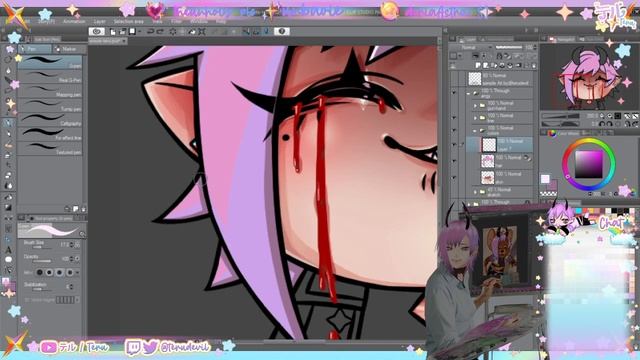The width and height of the screenshot is (640, 360).
Task: Click Navigator rotate left icon
Action: [601, 124]
